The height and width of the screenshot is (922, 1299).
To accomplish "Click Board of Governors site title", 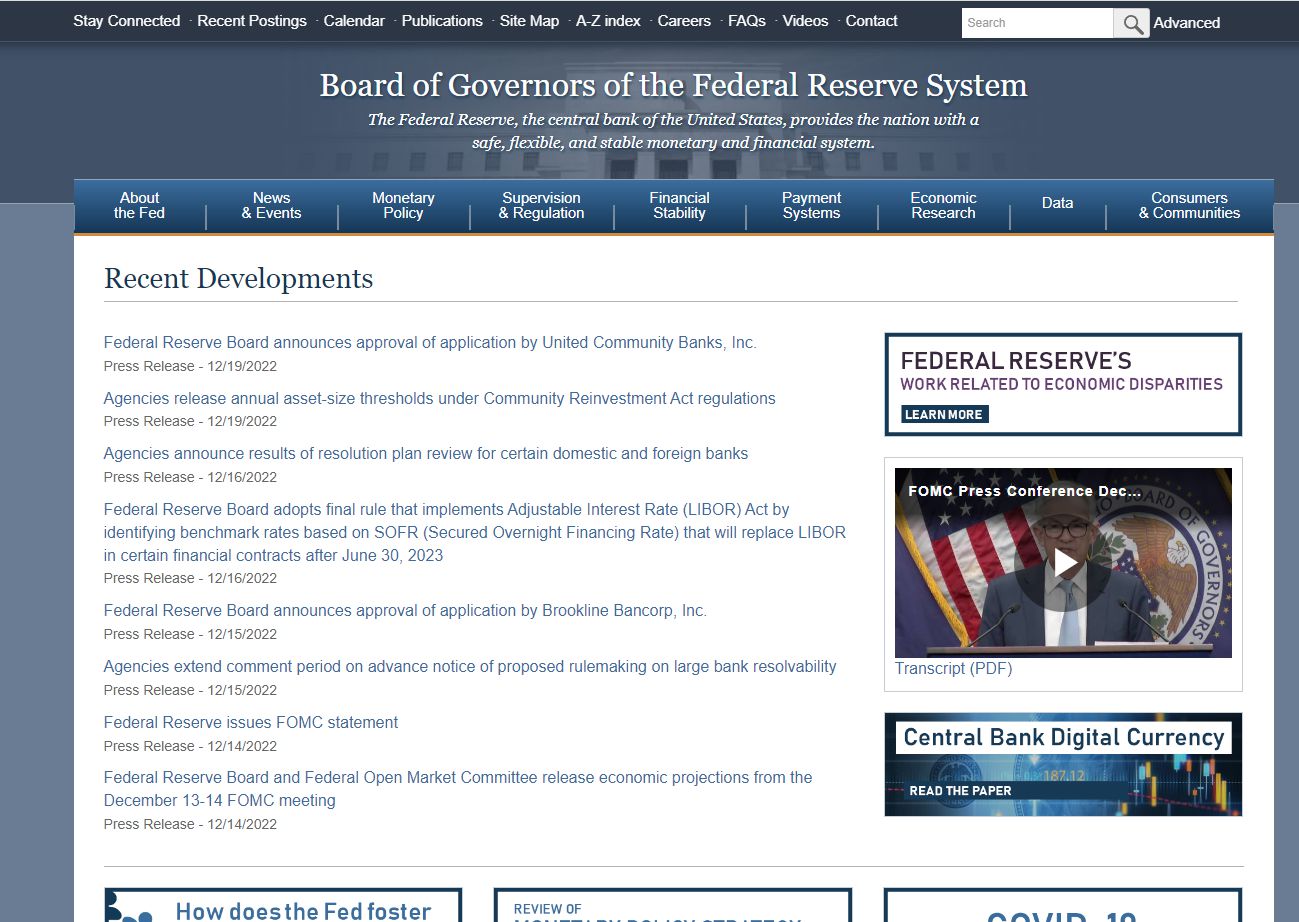I will [x=673, y=86].
